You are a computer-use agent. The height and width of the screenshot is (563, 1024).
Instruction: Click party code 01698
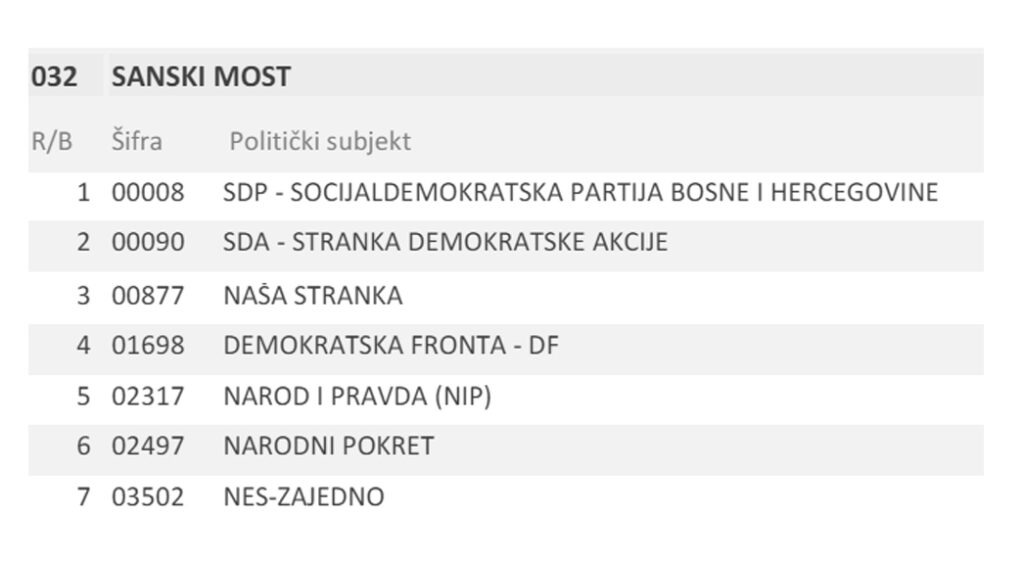148,346
